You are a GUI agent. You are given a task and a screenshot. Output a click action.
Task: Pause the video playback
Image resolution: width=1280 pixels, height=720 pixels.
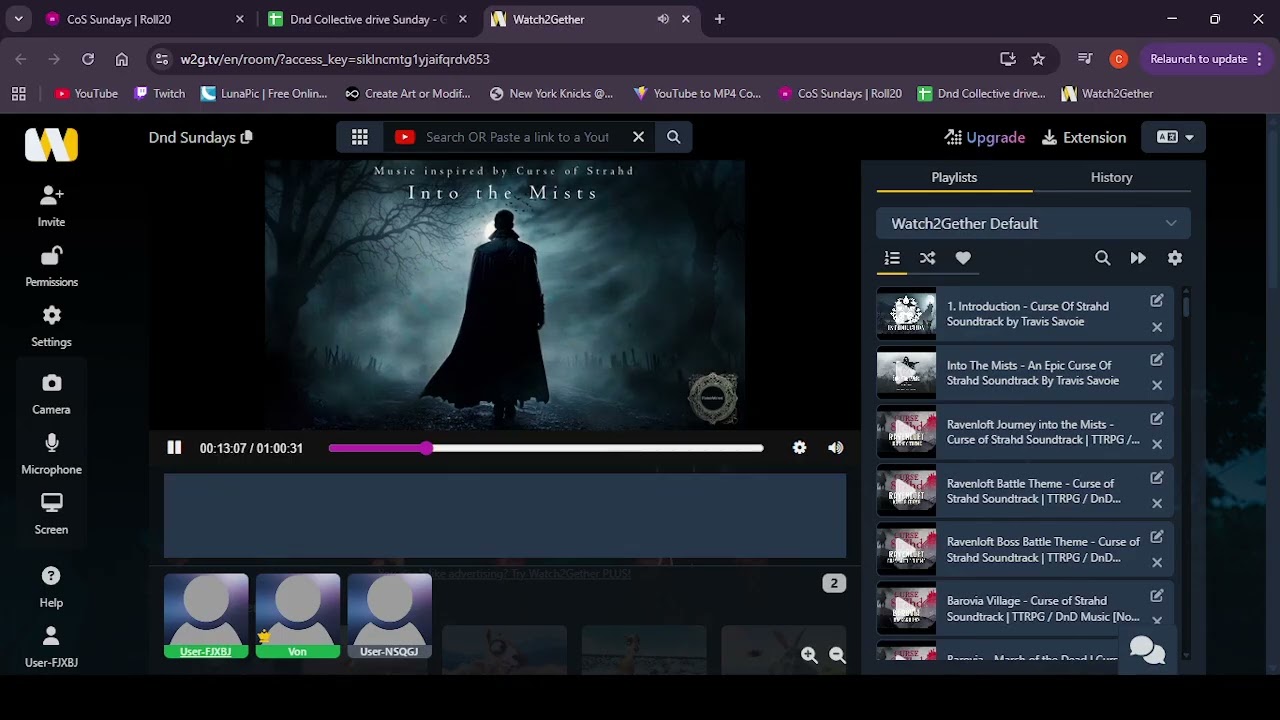pos(174,448)
